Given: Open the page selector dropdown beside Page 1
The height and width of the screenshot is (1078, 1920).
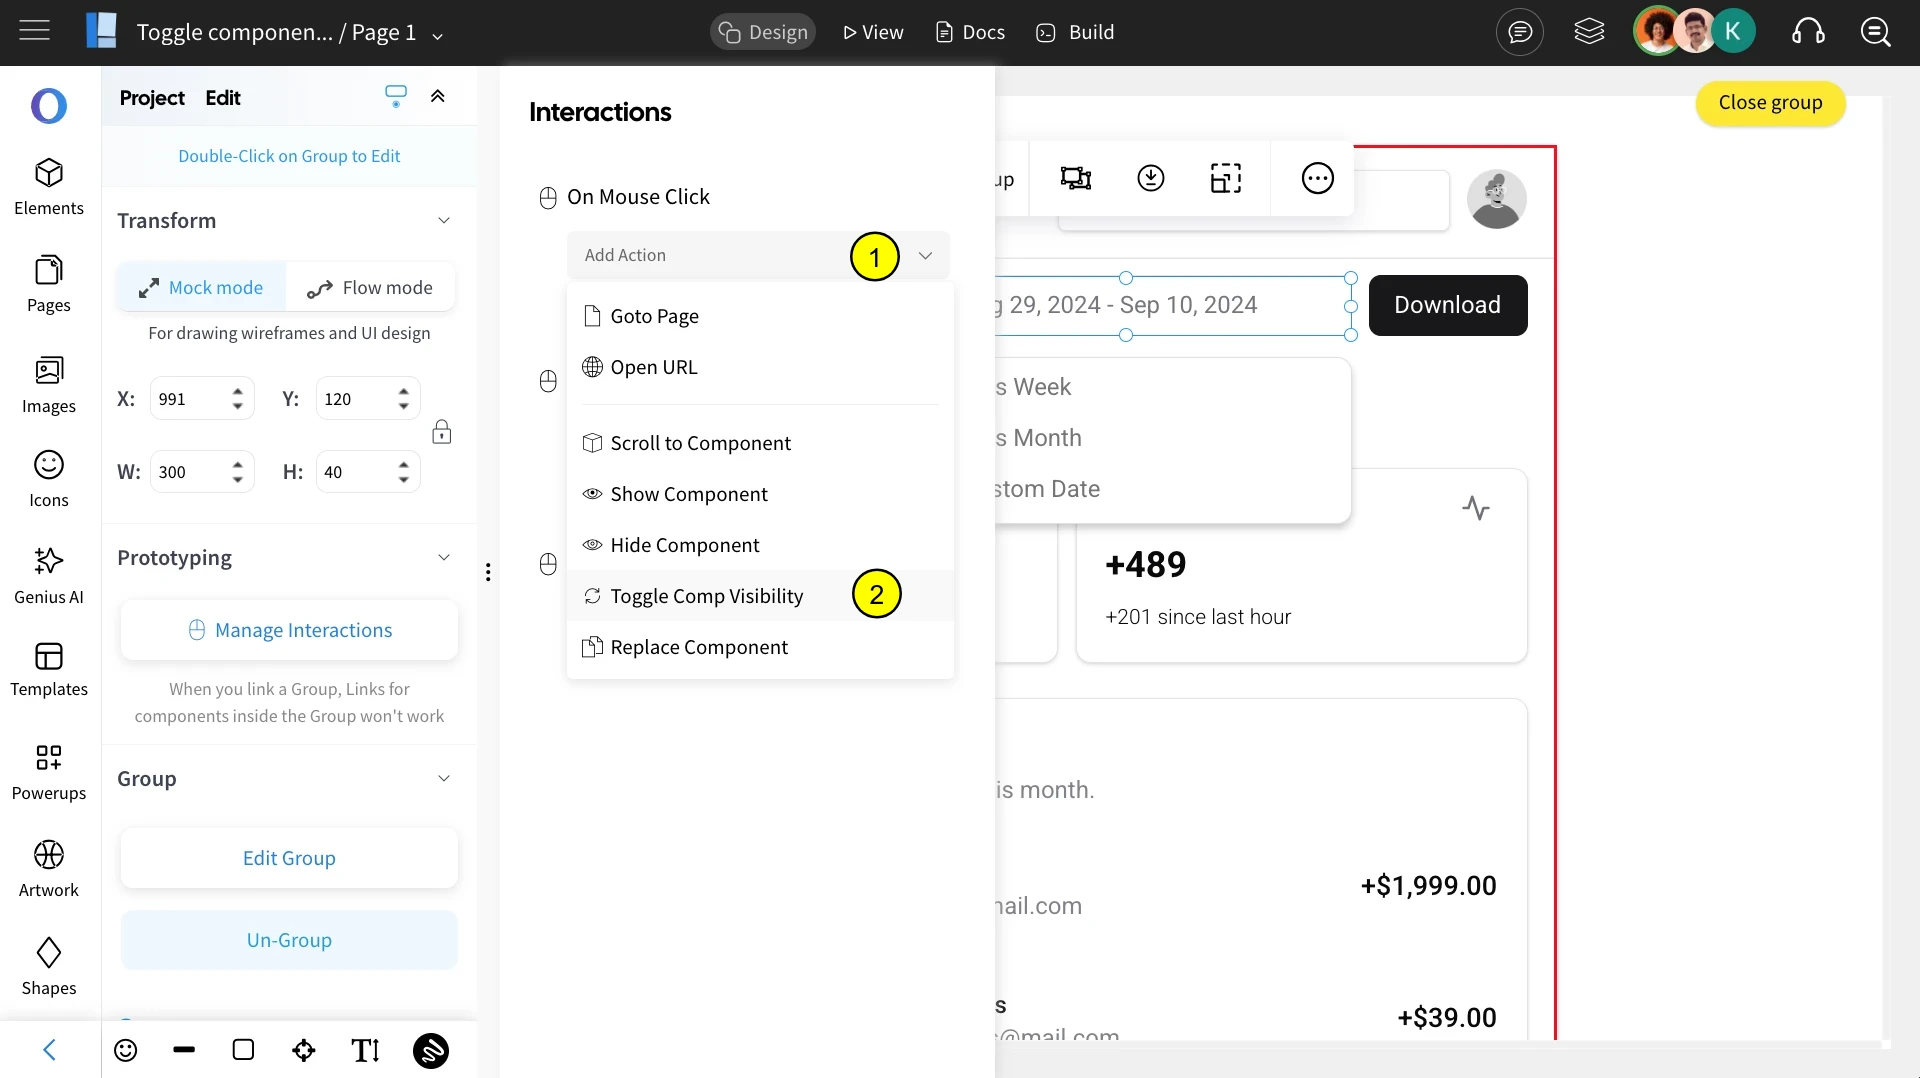Looking at the screenshot, I should click(437, 35).
